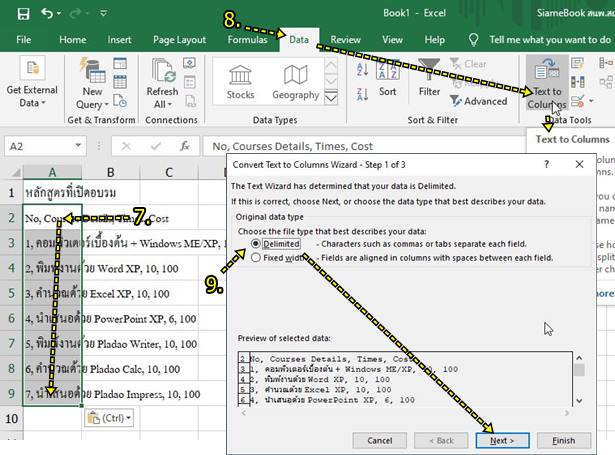
Task: Switch to the Insert ribbon tab
Action: [x=119, y=40]
